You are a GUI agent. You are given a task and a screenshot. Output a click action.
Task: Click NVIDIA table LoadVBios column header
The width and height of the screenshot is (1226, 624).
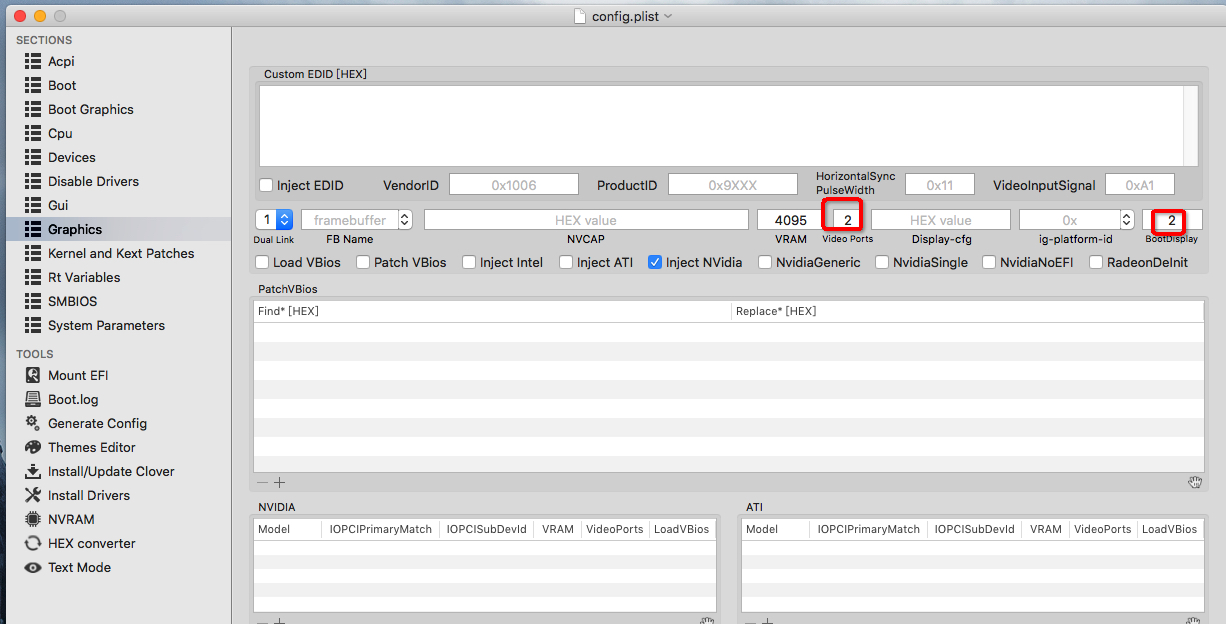pos(683,529)
